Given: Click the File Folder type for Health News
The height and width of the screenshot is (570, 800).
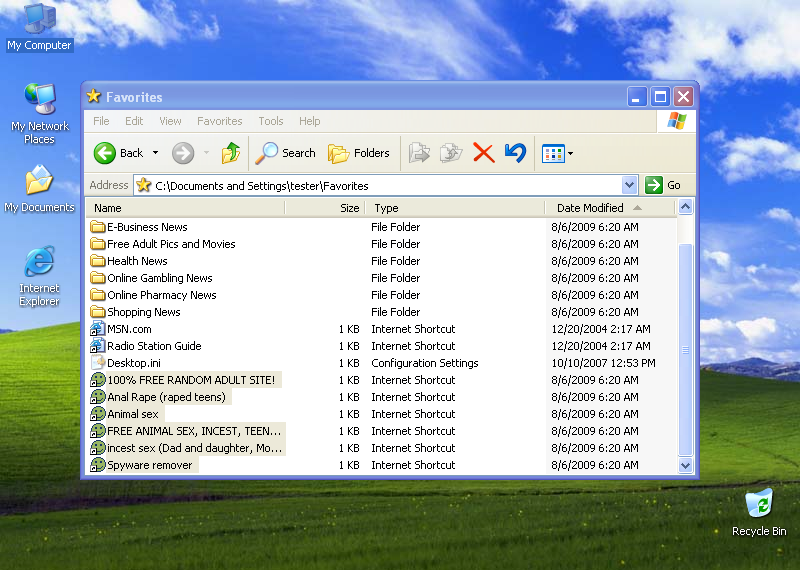Looking at the screenshot, I should pyautogui.click(x=395, y=261).
